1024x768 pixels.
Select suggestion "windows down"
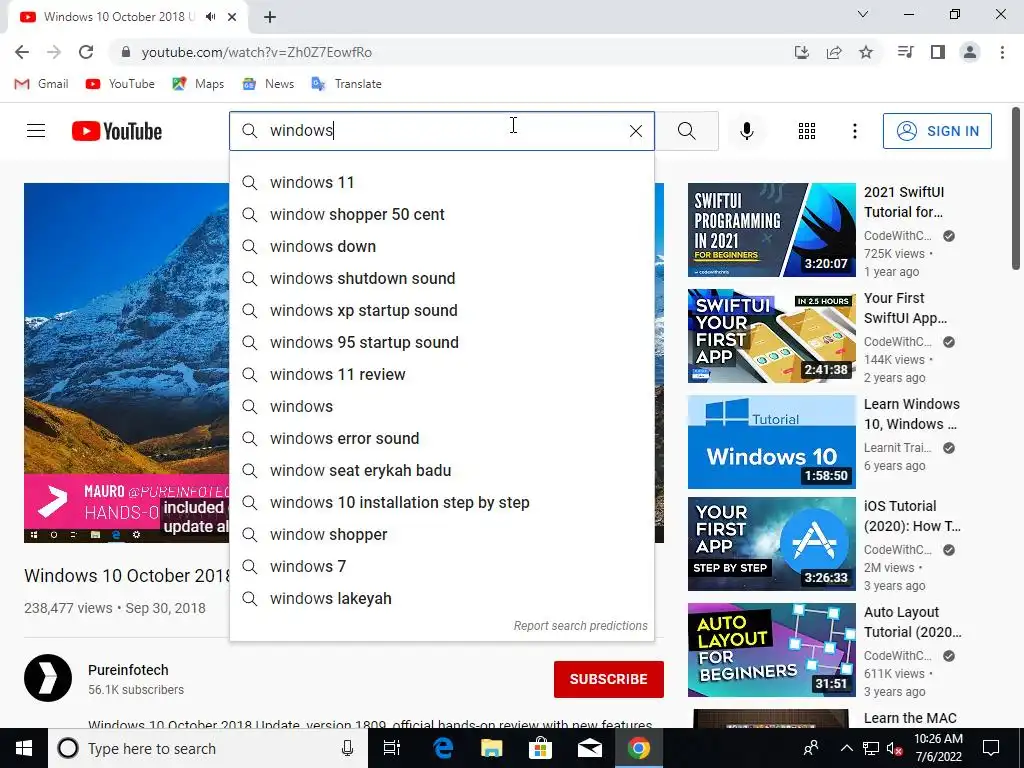coord(441,246)
